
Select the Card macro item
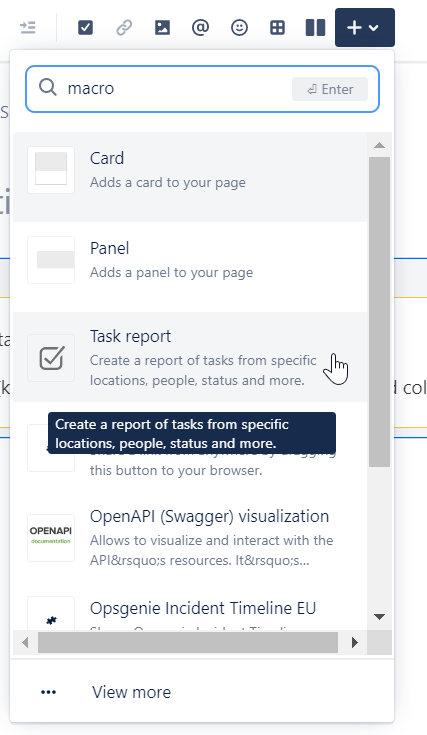tap(190, 177)
